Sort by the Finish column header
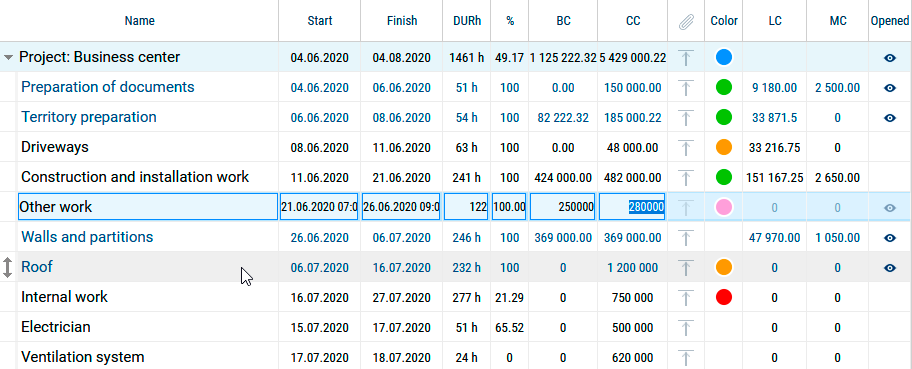 [x=402, y=21]
